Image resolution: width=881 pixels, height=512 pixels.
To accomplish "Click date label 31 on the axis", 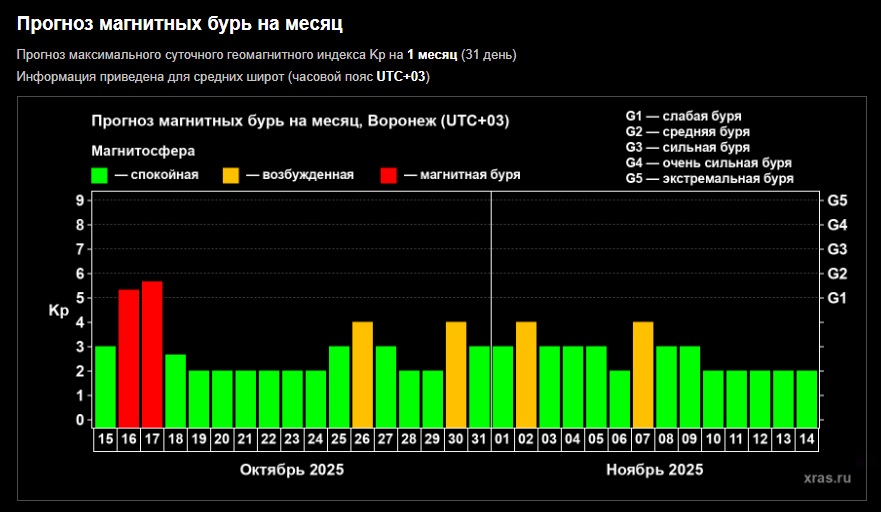I will pyautogui.click(x=479, y=439).
